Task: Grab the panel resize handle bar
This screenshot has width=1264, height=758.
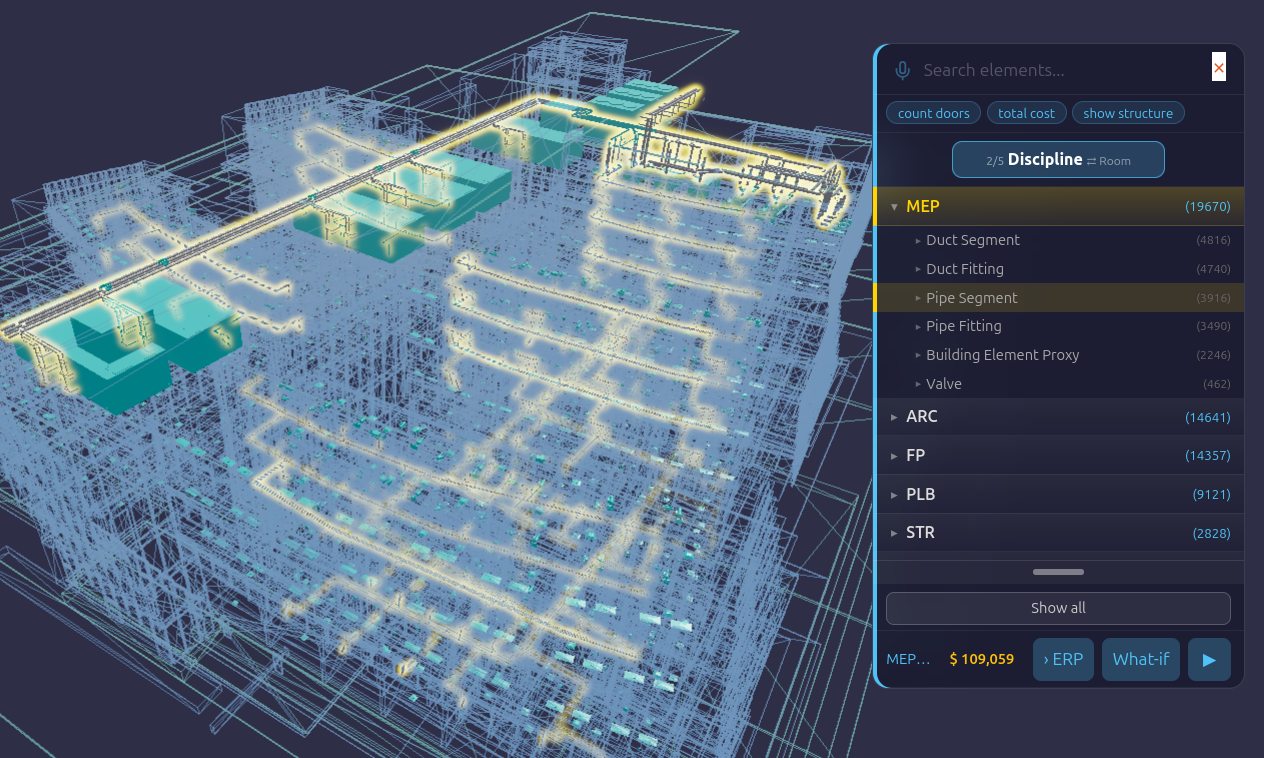Action: (1058, 572)
